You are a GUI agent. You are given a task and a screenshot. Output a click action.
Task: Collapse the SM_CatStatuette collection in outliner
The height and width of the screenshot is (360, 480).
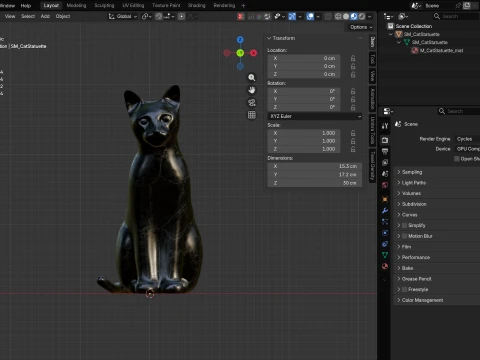(391, 34)
